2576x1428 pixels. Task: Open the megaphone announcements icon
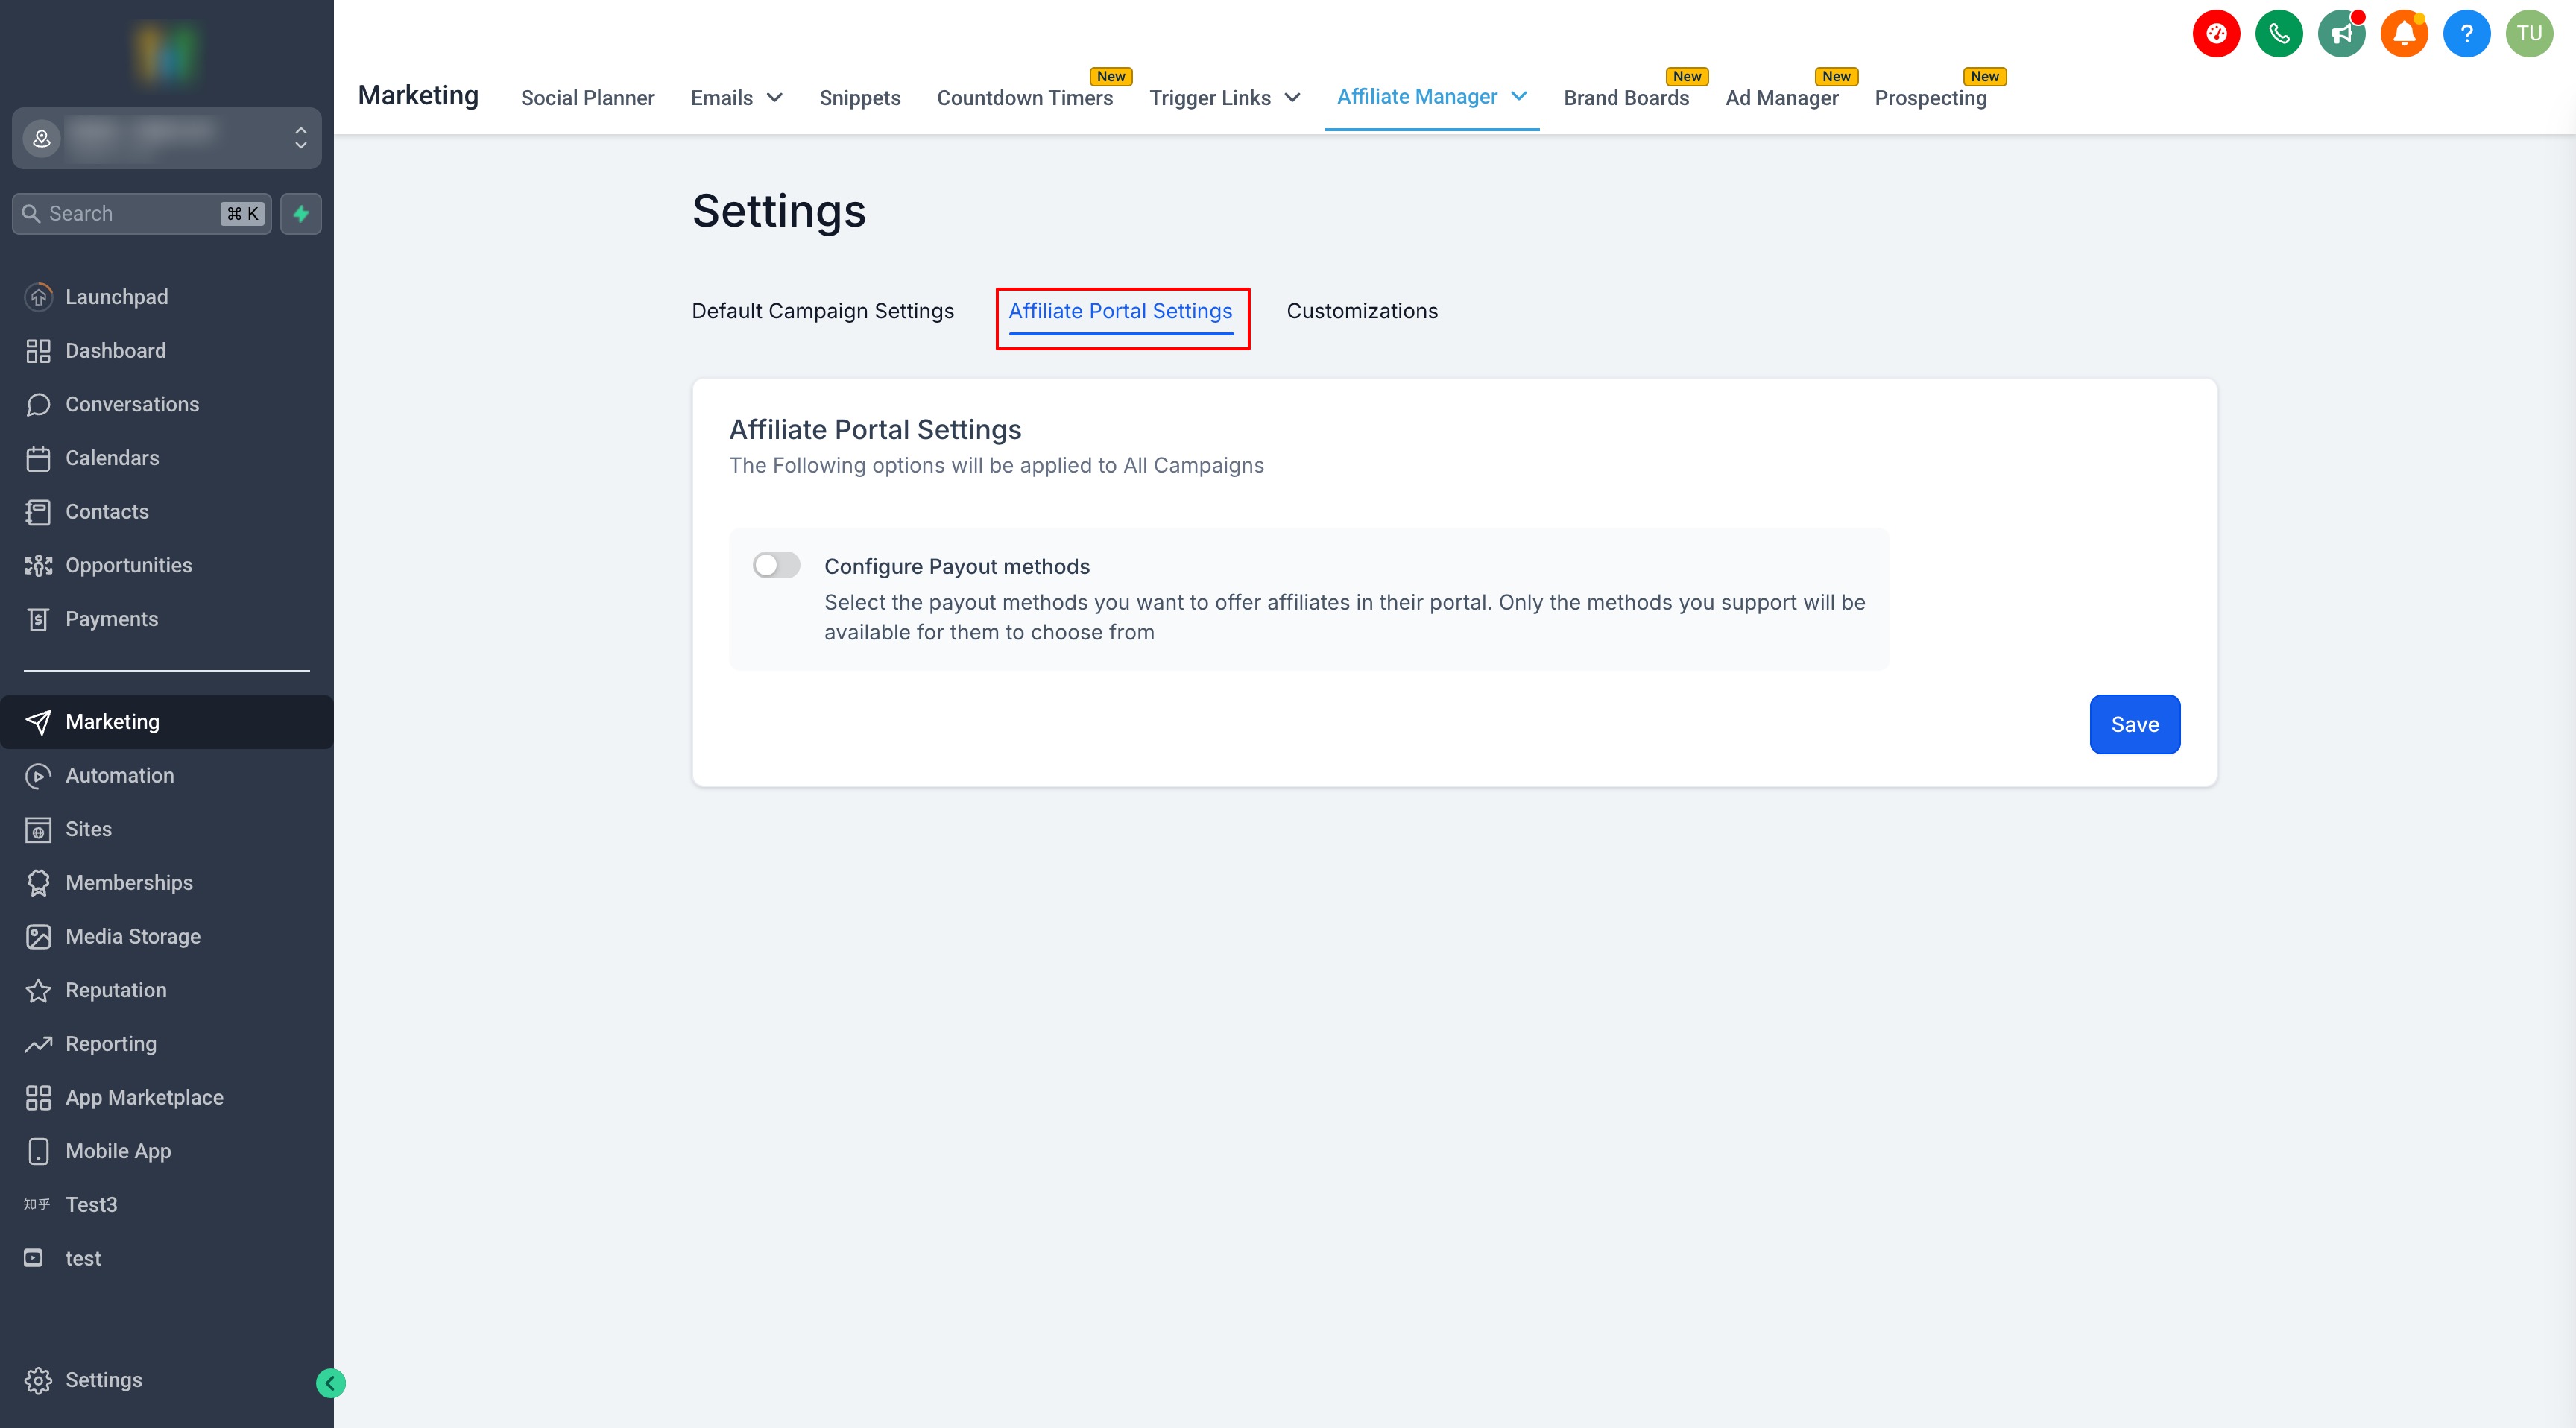point(2341,34)
